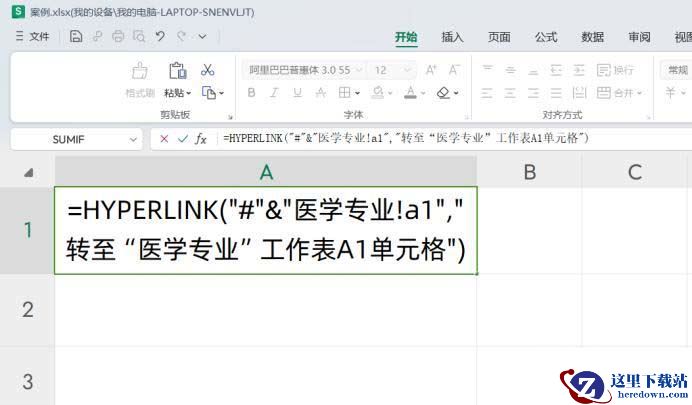Undo the last action

[160, 37]
